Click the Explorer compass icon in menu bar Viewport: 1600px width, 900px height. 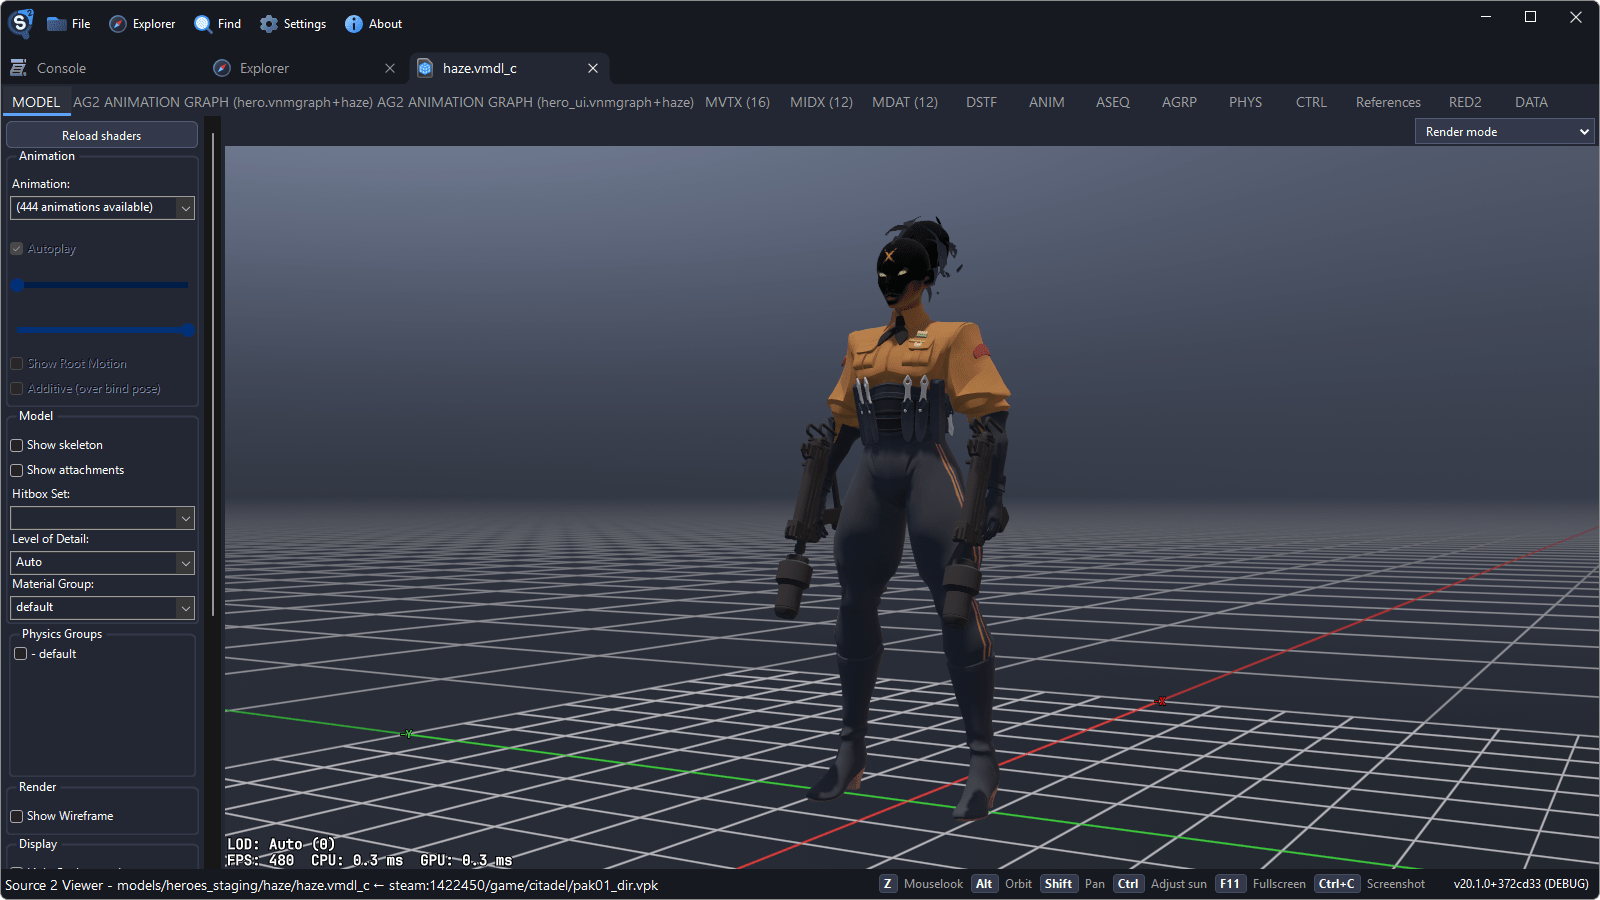point(118,24)
